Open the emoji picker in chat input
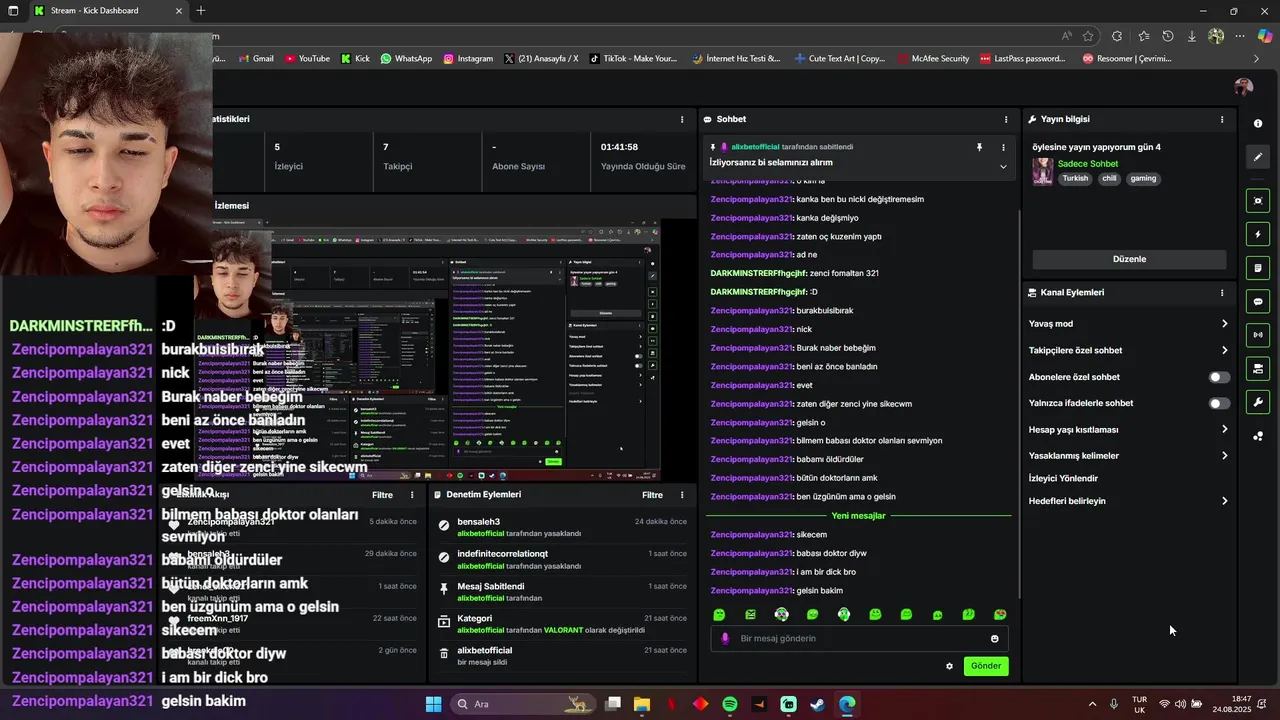 pyautogui.click(x=994, y=638)
